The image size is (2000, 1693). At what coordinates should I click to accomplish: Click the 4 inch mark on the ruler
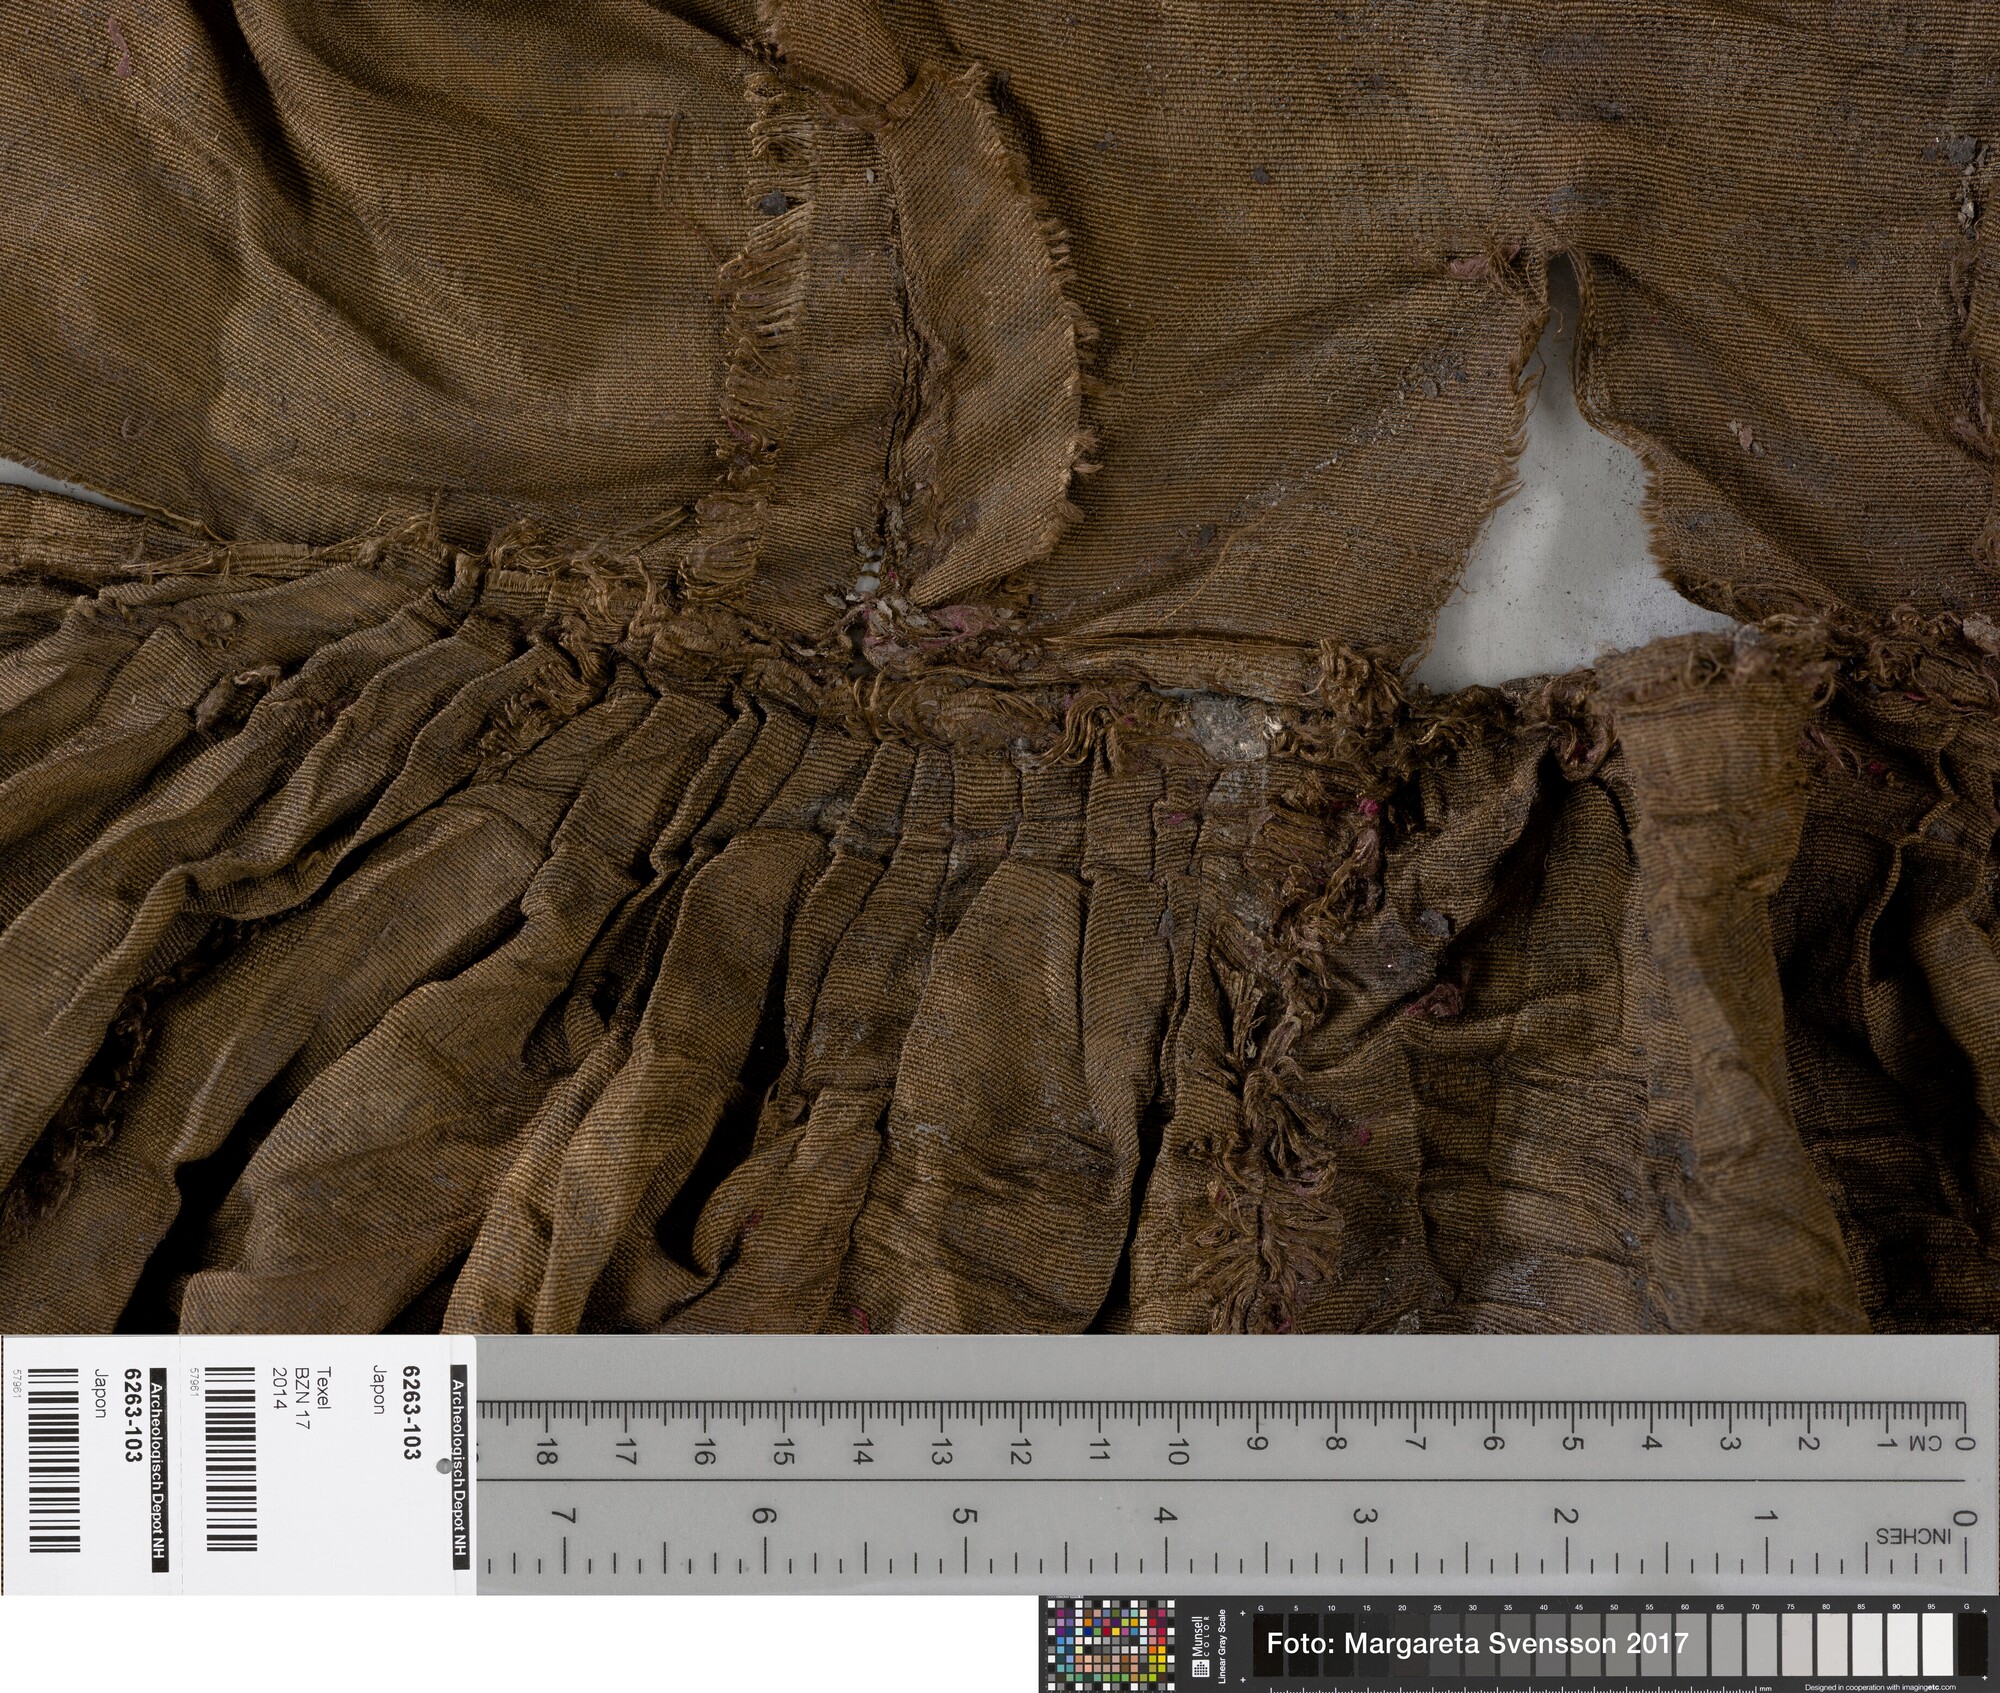(1164, 1517)
